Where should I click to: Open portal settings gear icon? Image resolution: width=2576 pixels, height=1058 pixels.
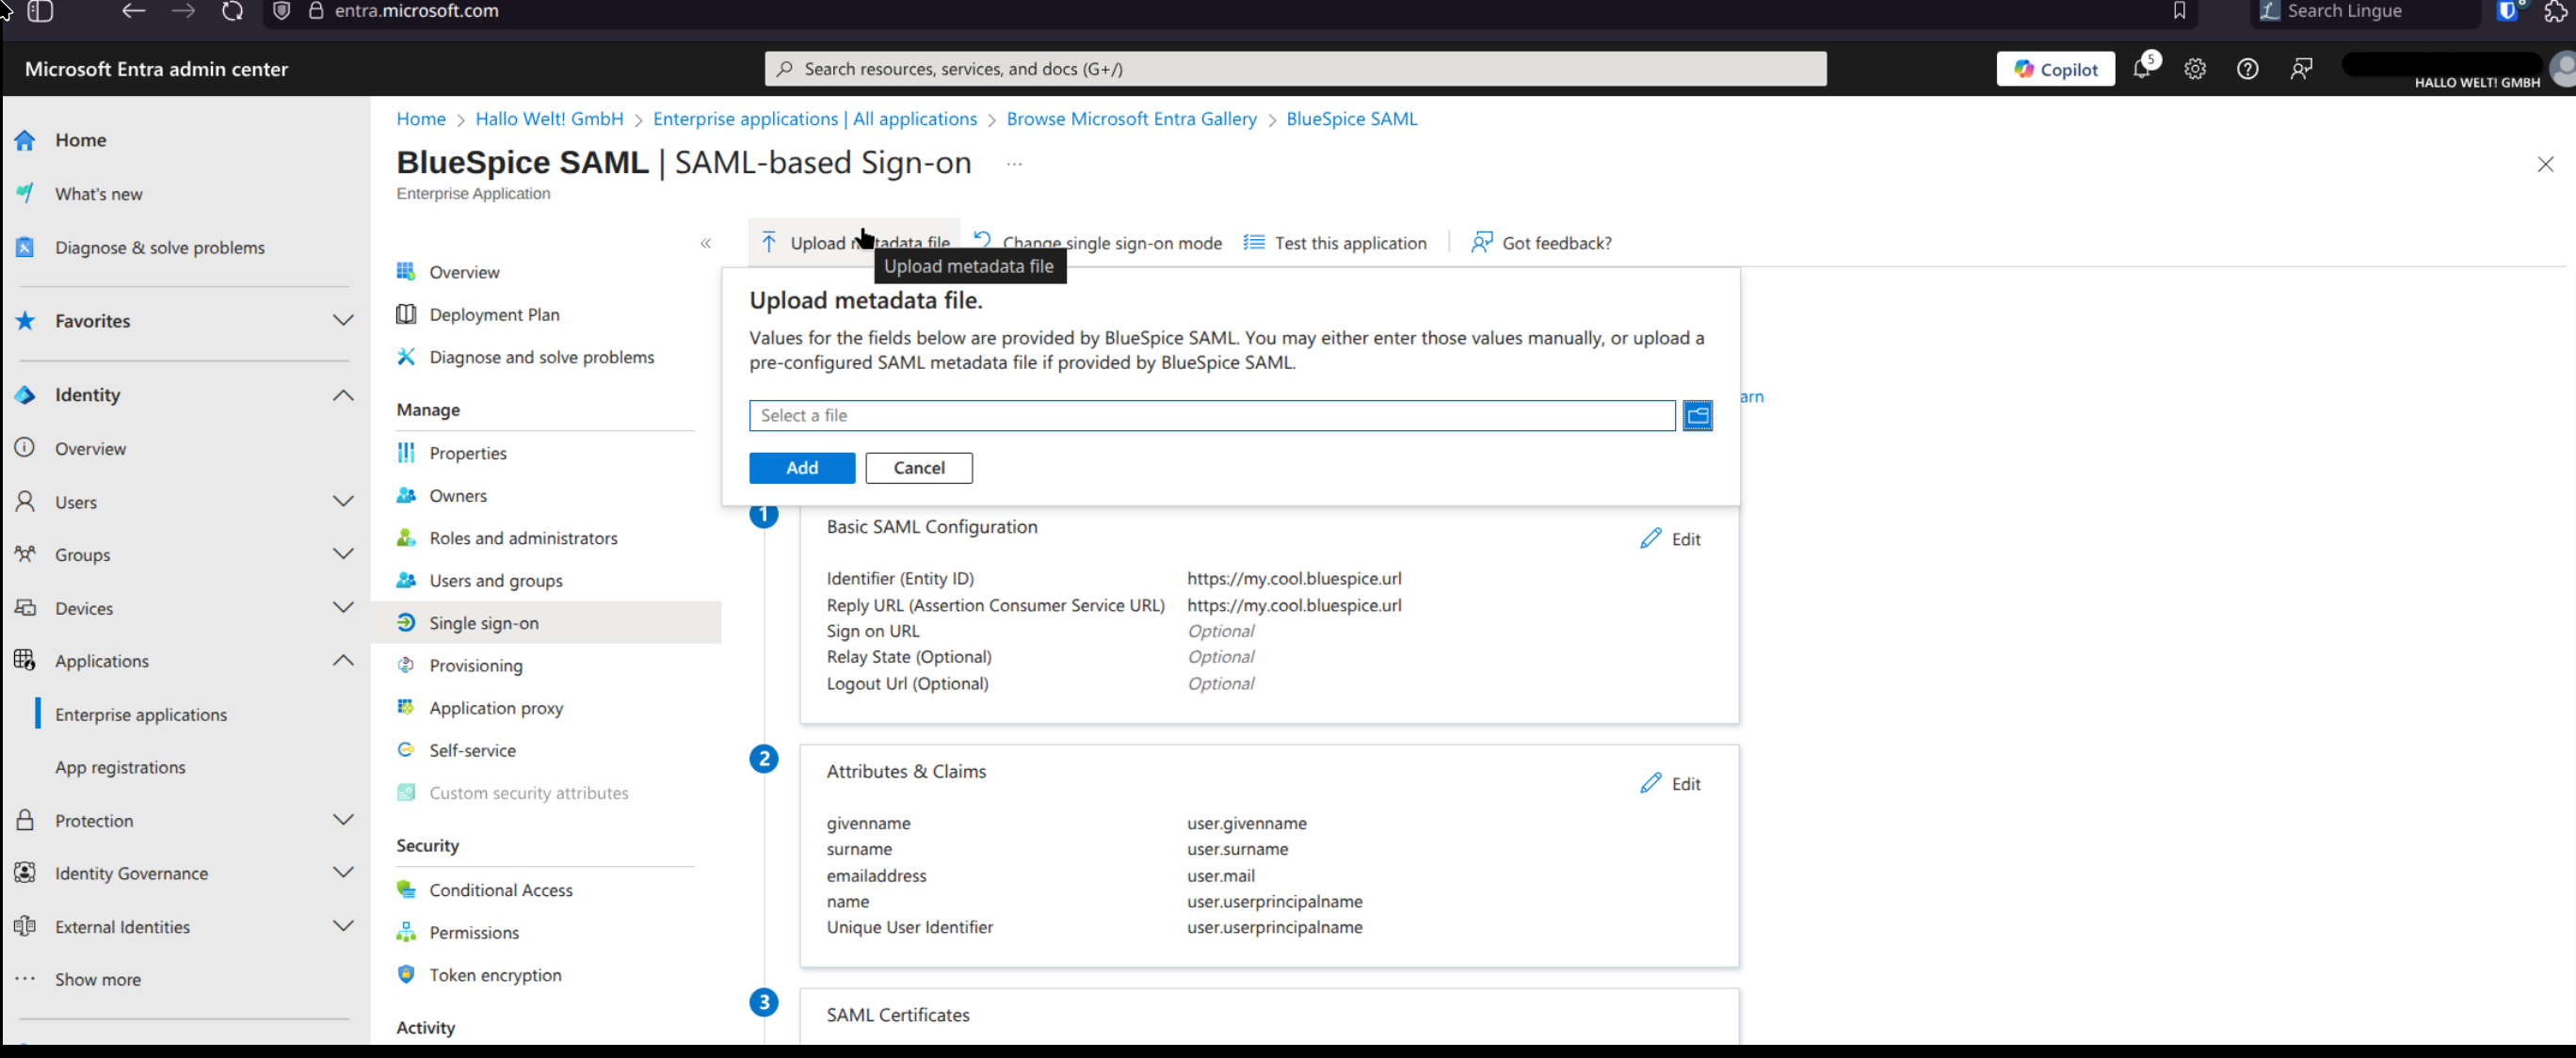[2194, 69]
